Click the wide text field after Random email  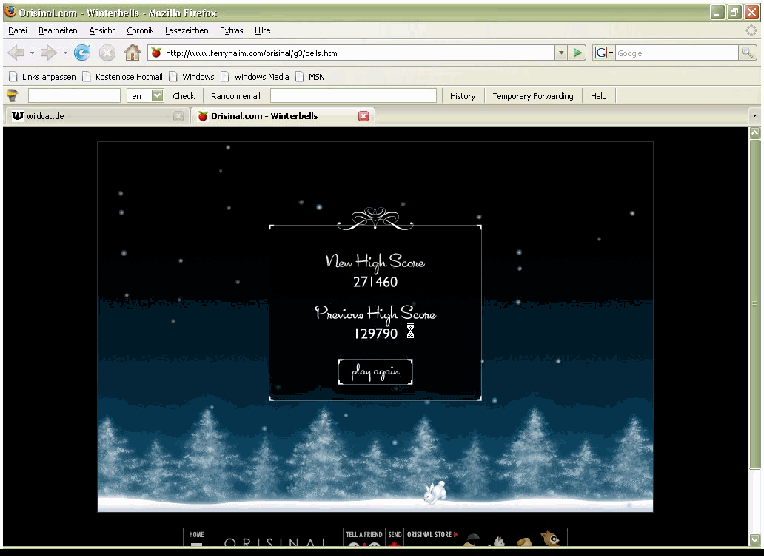353,96
